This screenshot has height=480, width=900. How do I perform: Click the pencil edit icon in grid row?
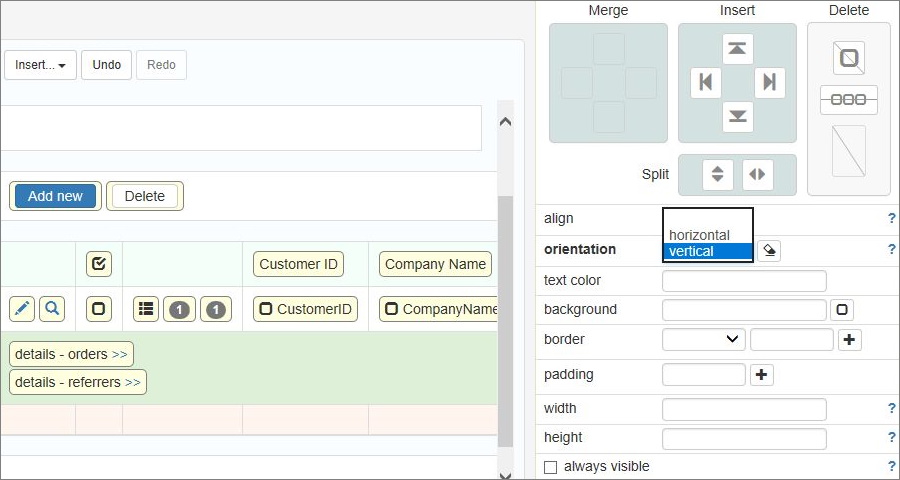[x=22, y=309]
